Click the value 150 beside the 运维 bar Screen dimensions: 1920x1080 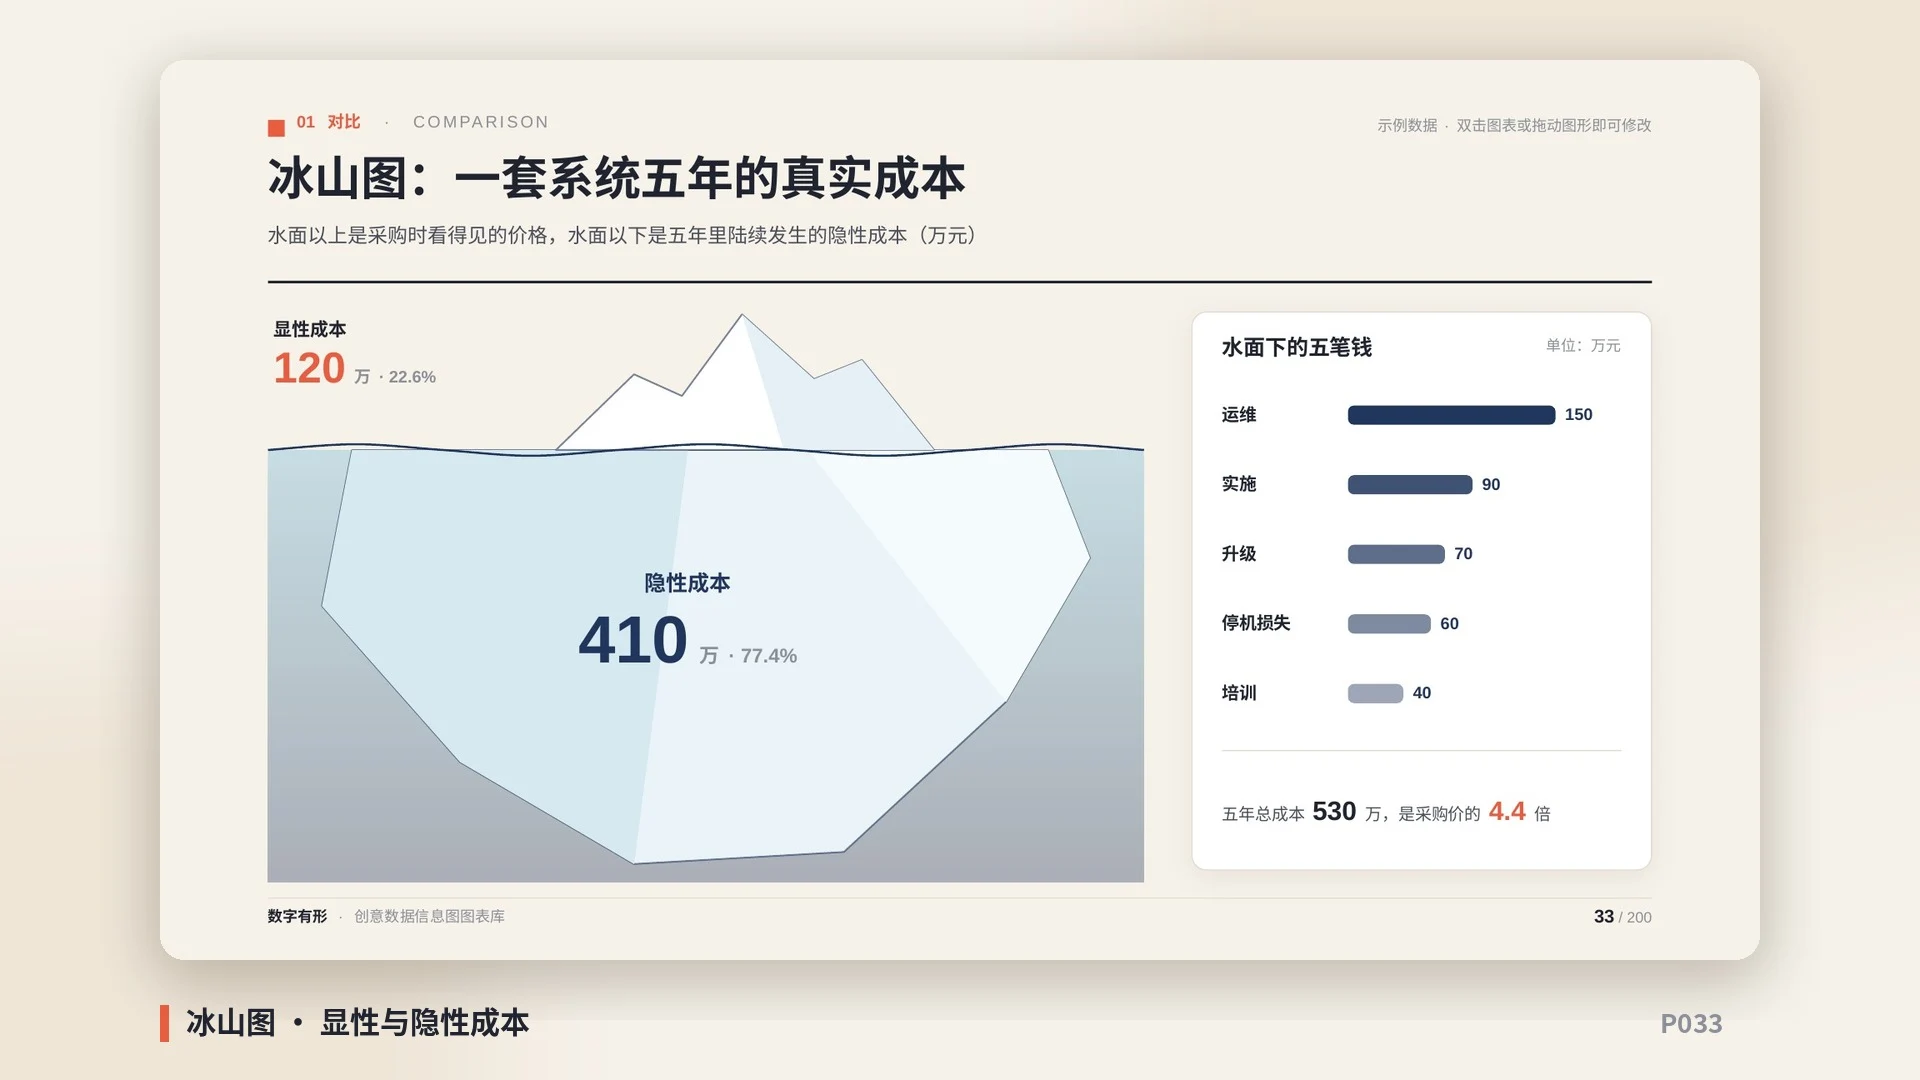tap(1578, 415)
